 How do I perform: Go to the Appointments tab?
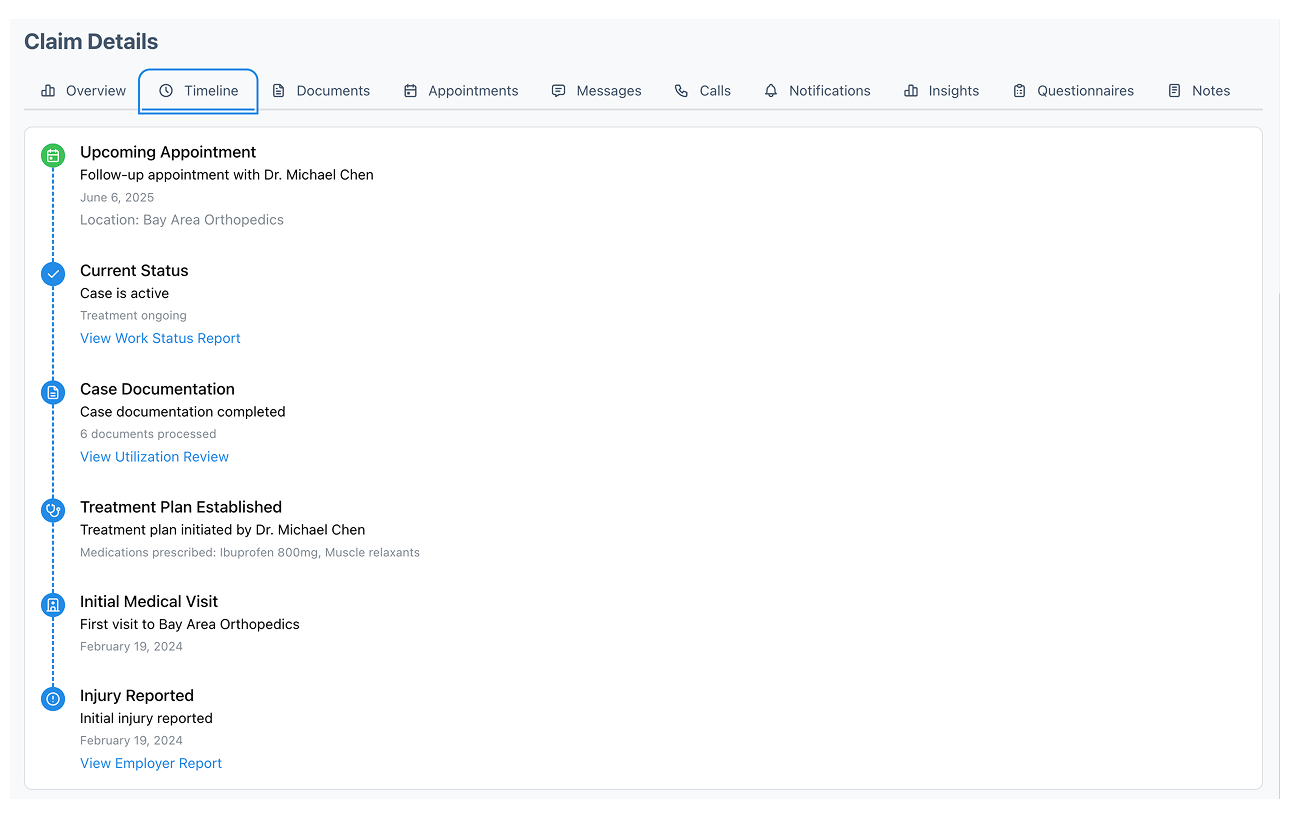pos(461,90)
